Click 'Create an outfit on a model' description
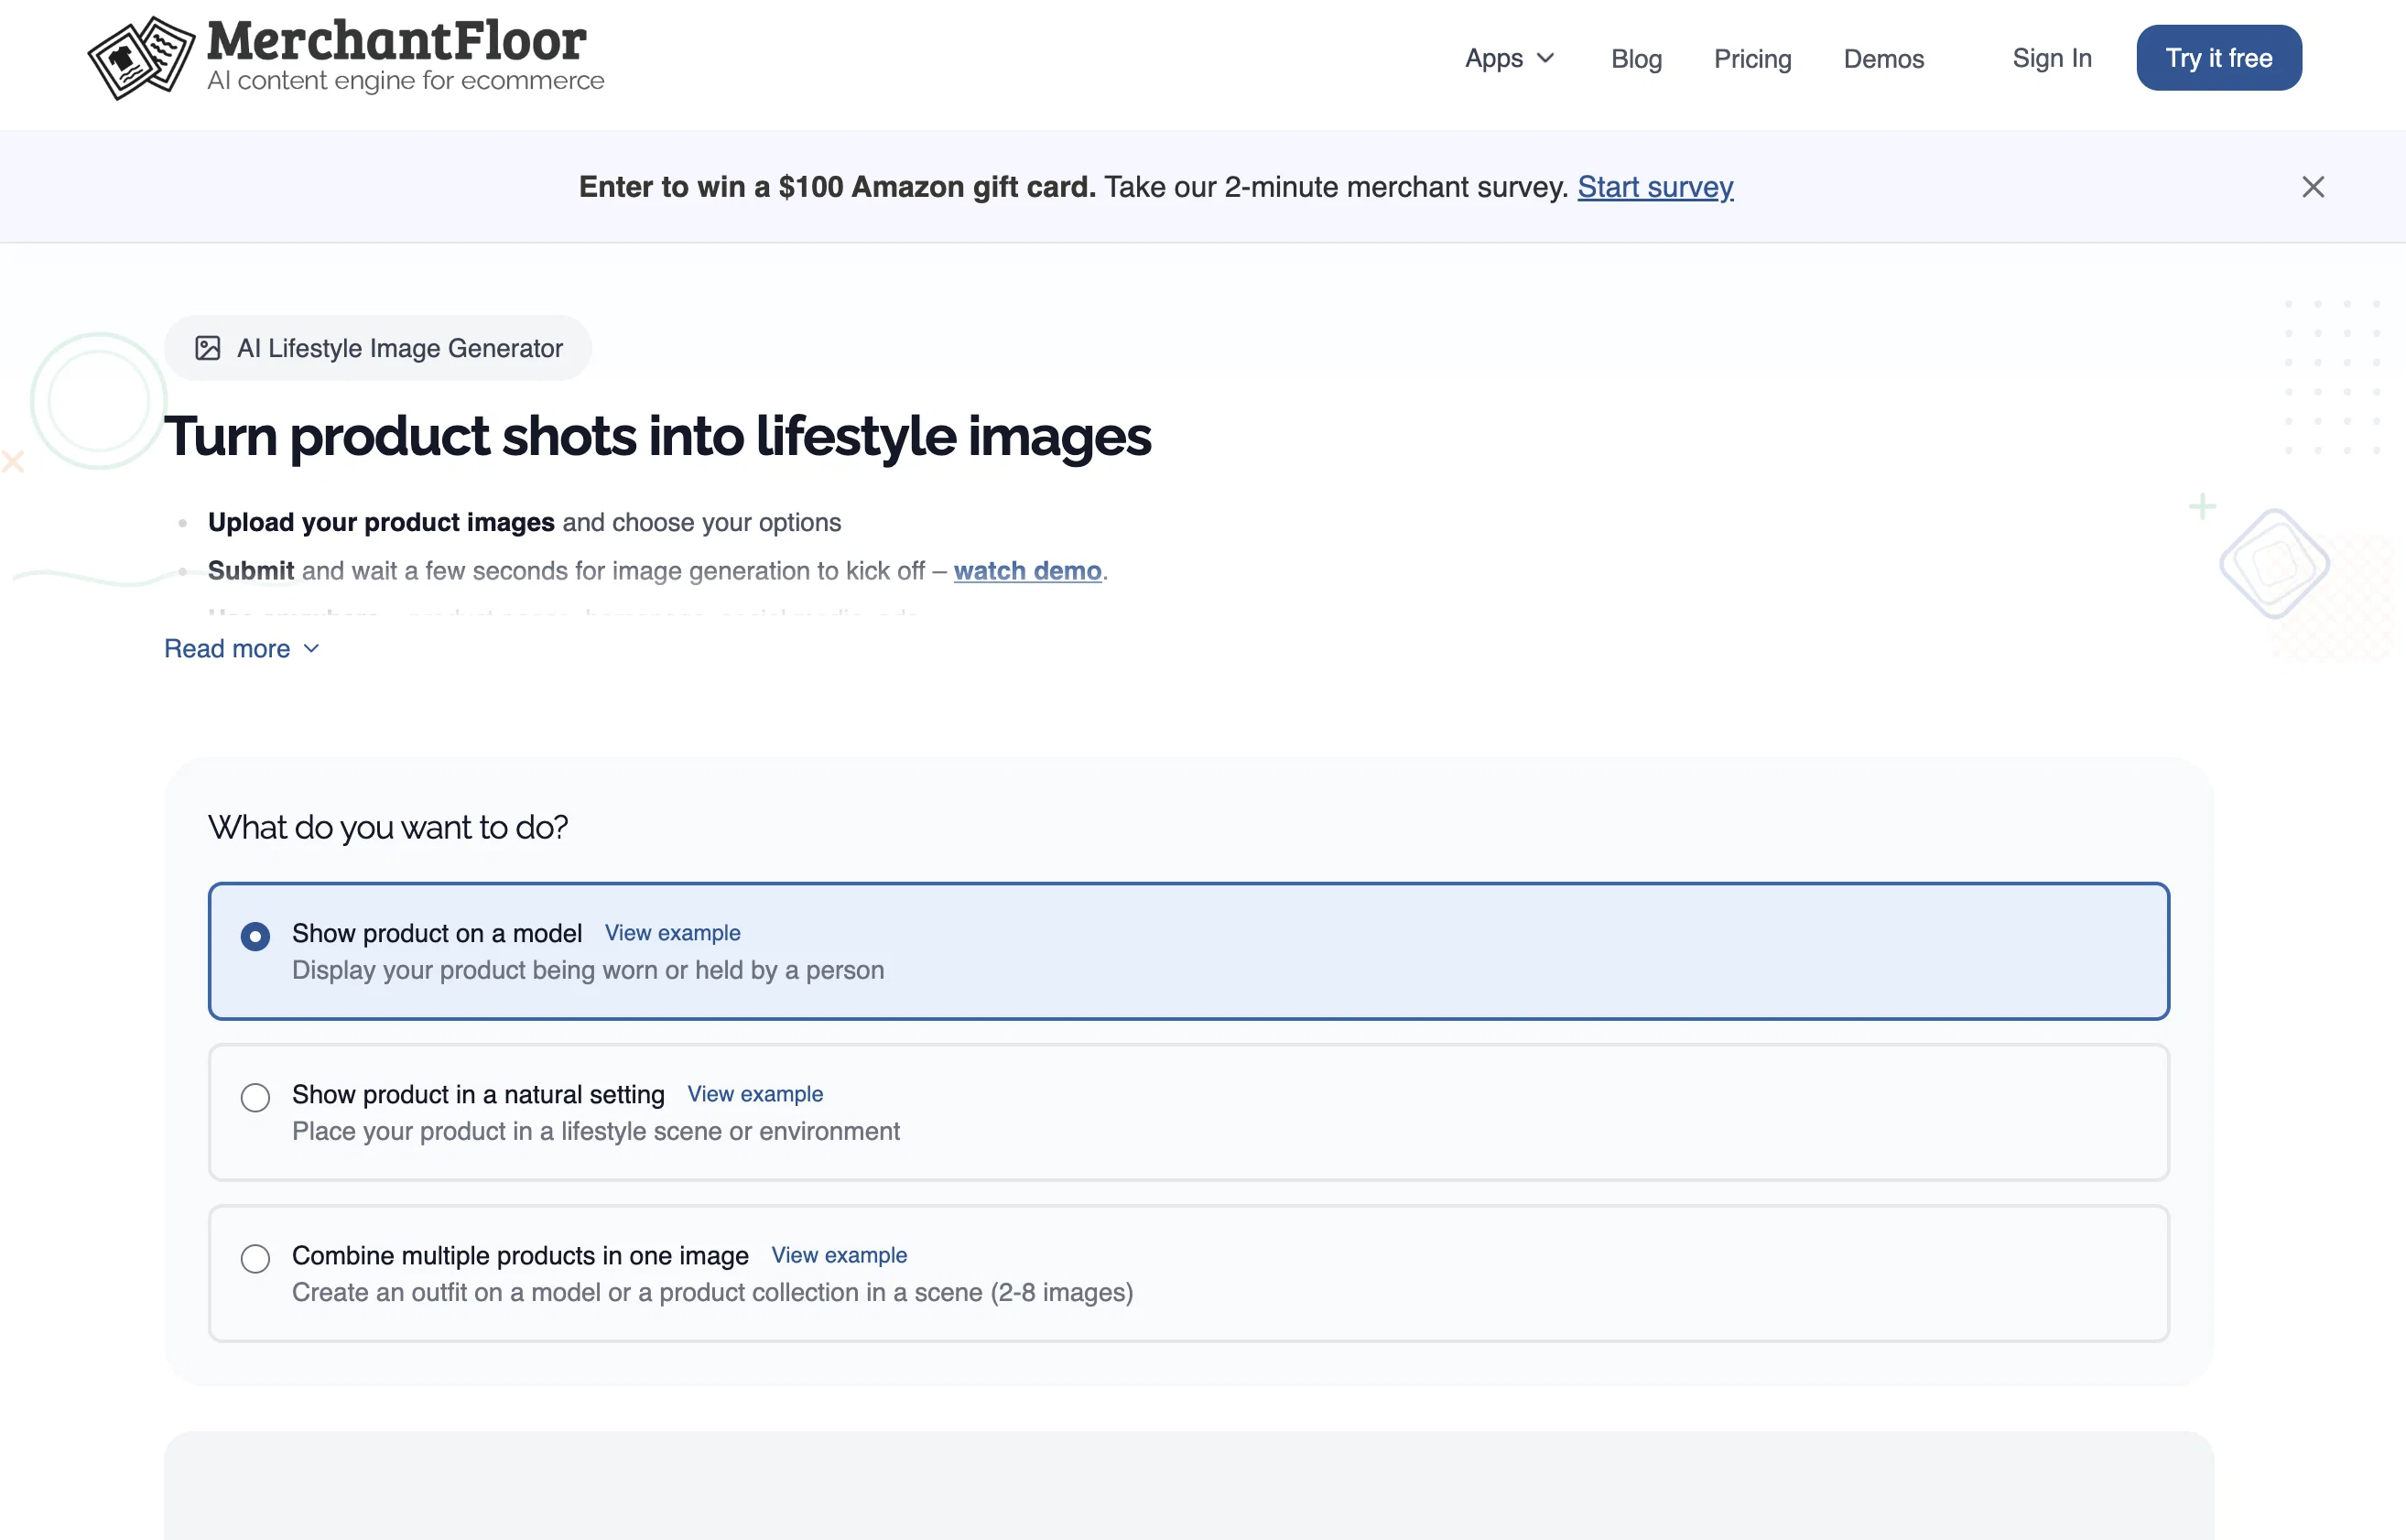 point(712,1292)
